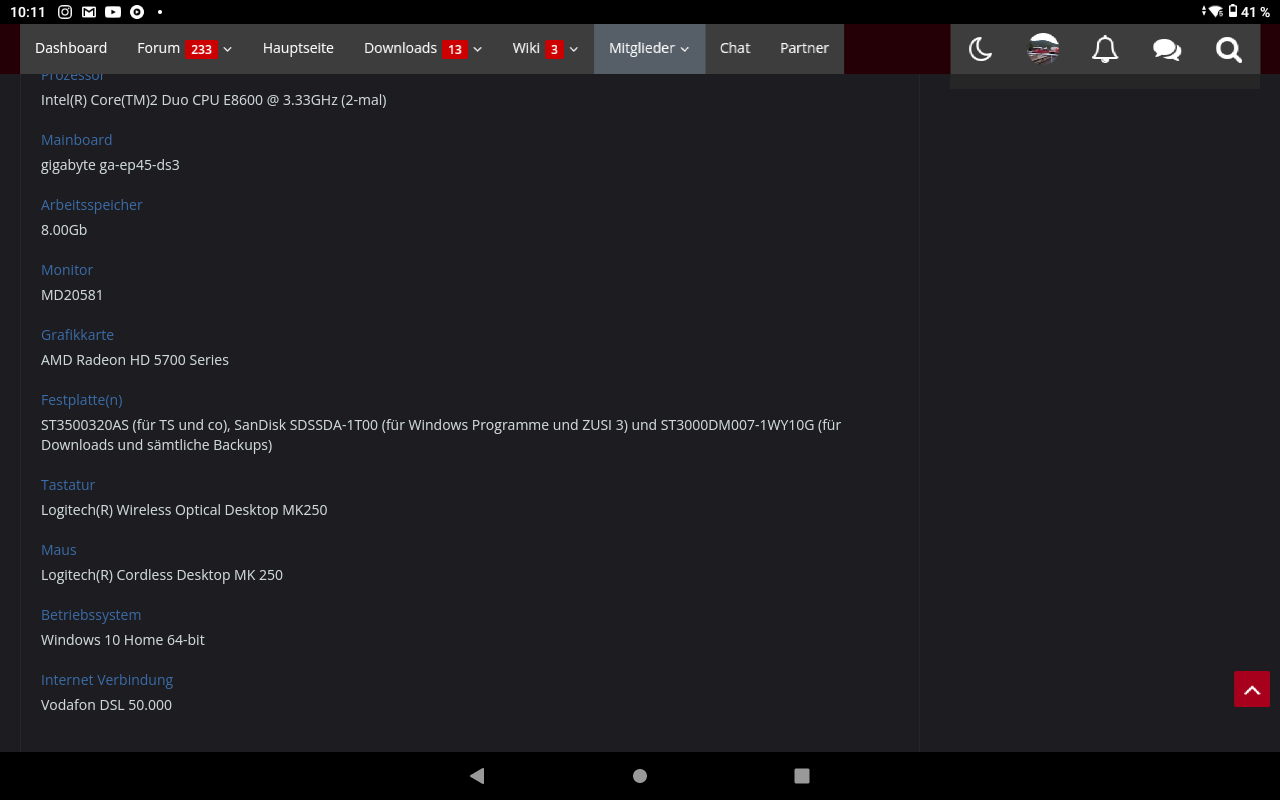The width and height of the screenshot is (1280, 800).
Task: Expand the Forum dropdown chevron
Action: click(x=228, y=49)
